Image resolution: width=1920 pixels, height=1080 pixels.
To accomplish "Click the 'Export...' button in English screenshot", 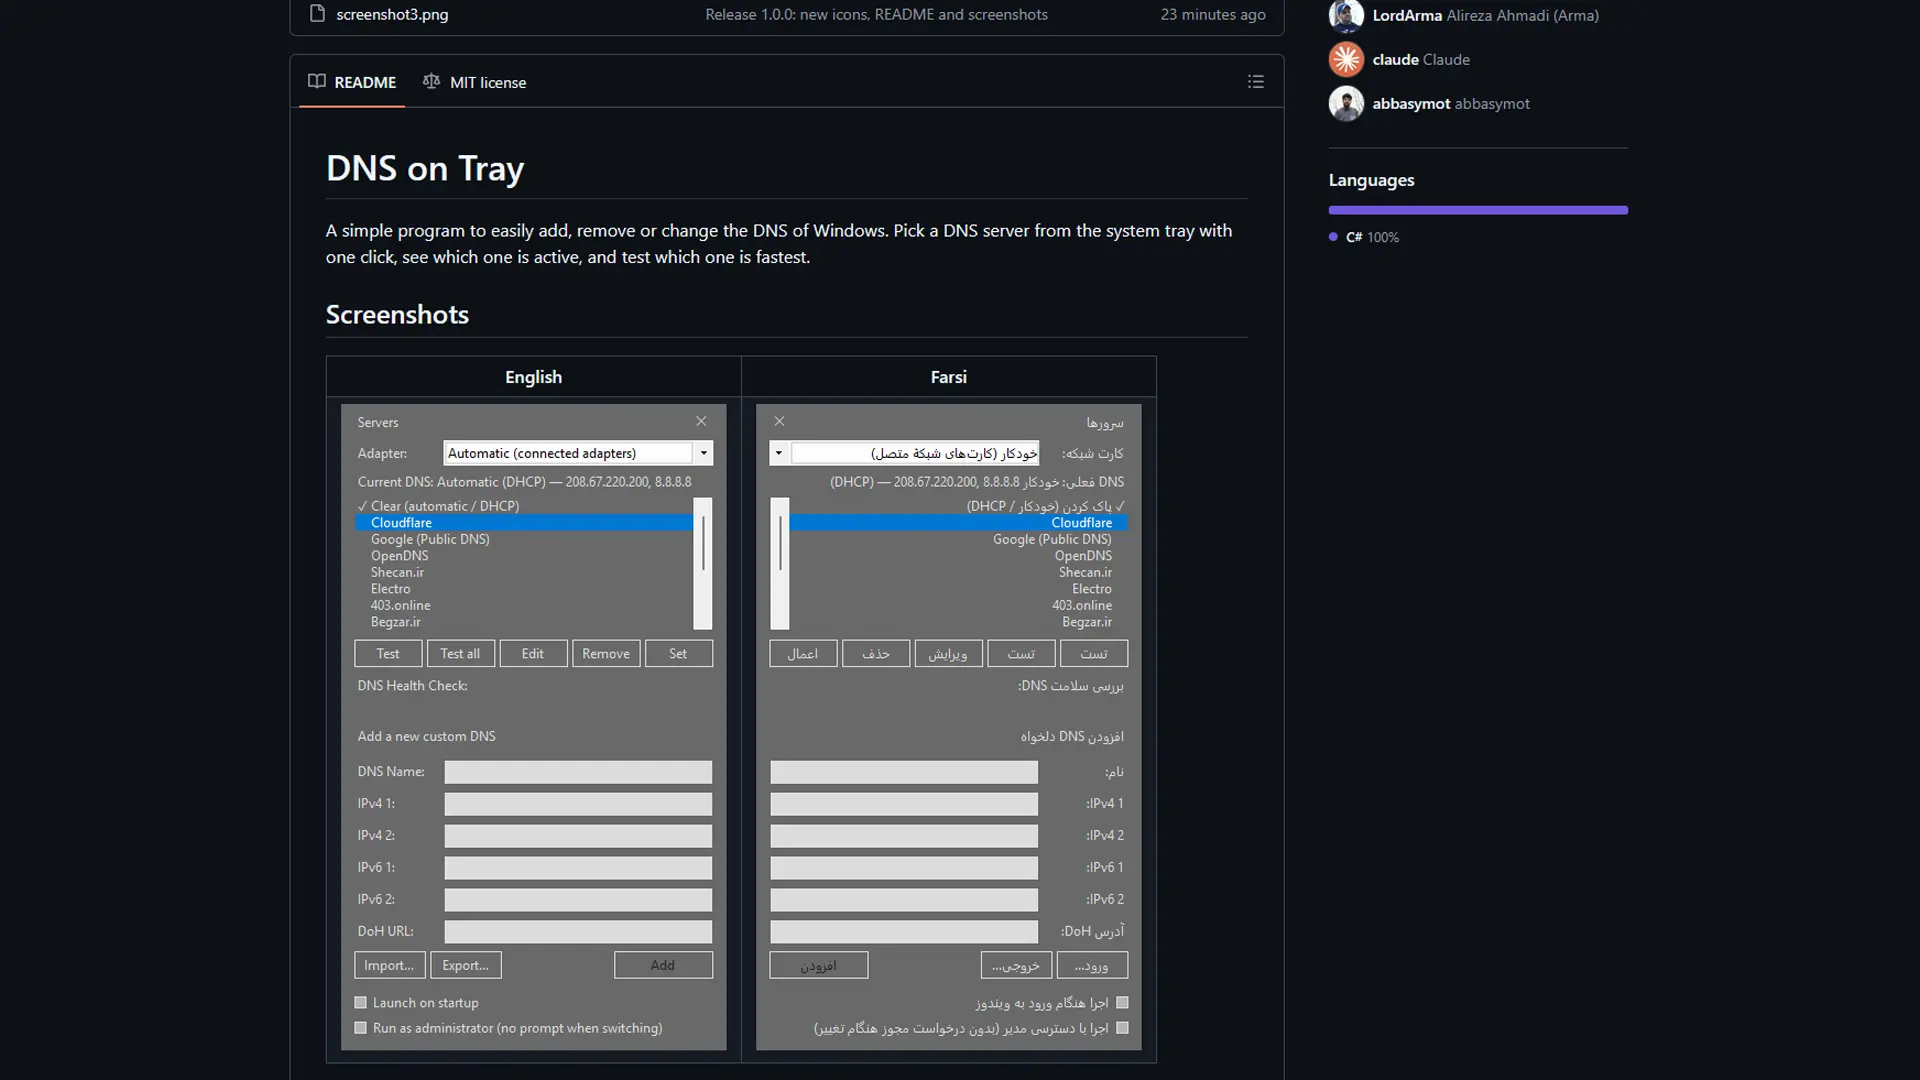I will pos(466,965).
